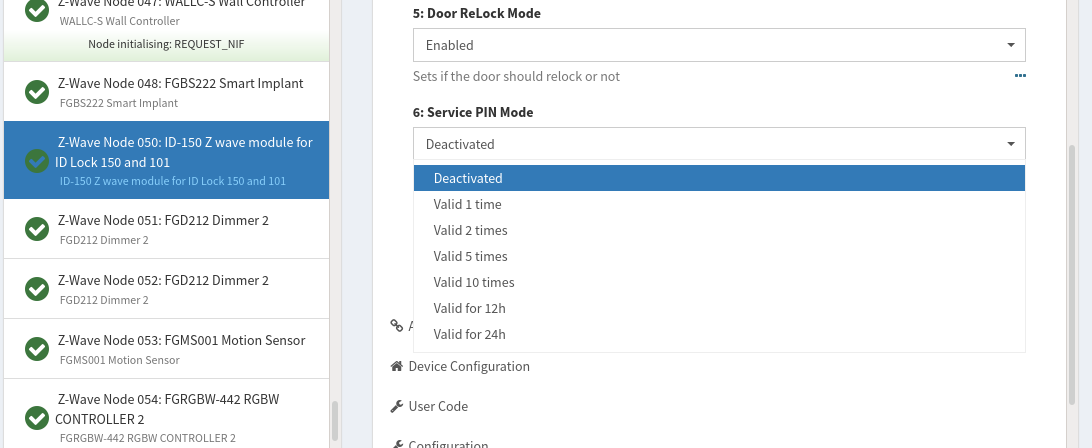Select Valid 1 time option
Image resolution: width=1092 pixels, height=448 pixels.
pyautogui.click(x=468, y=204)
